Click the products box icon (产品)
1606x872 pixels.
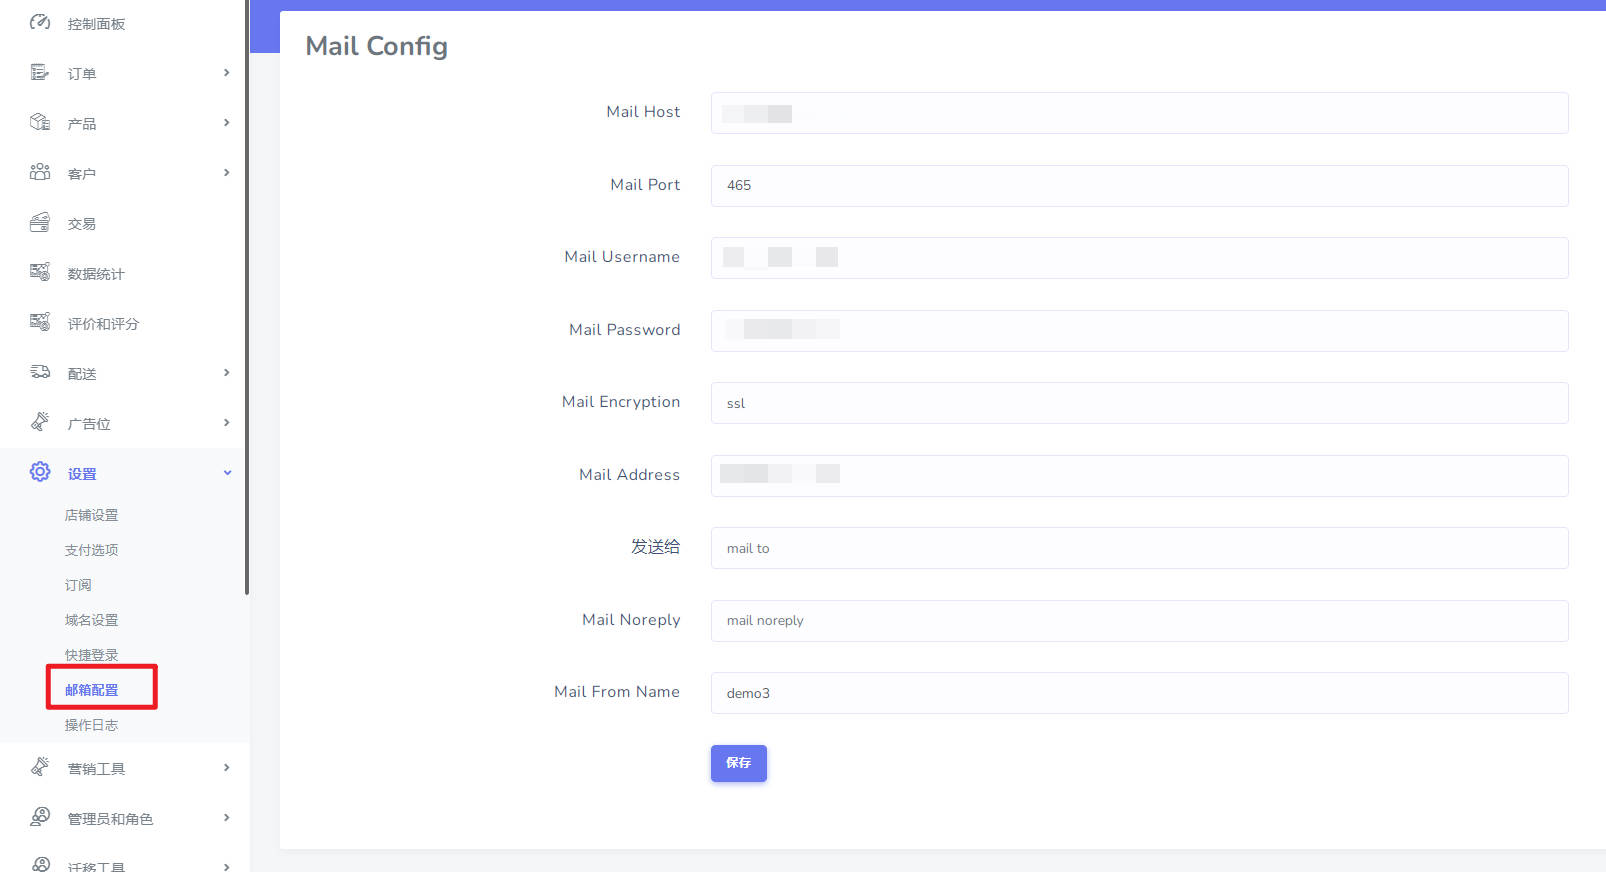click(40, 122)
